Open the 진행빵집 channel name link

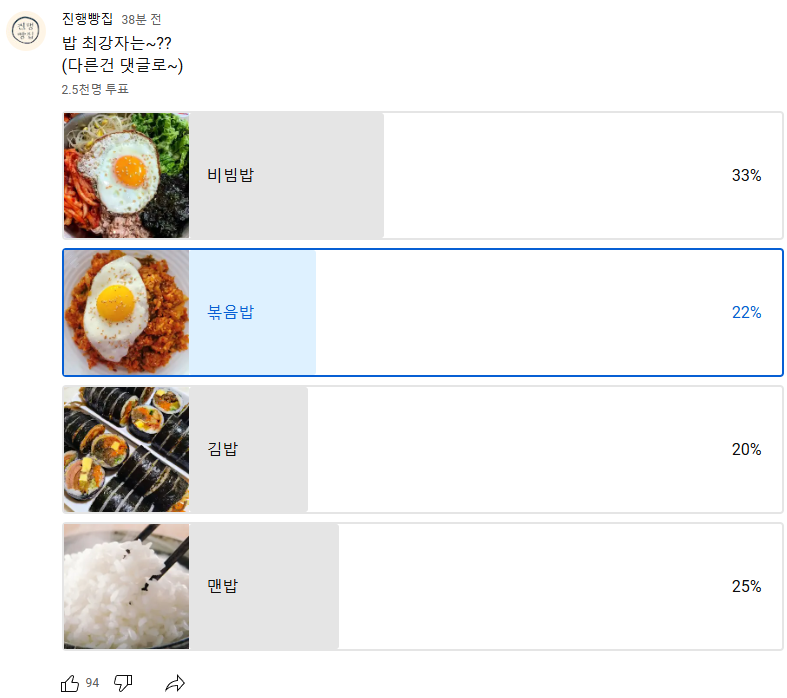point(87,19)
